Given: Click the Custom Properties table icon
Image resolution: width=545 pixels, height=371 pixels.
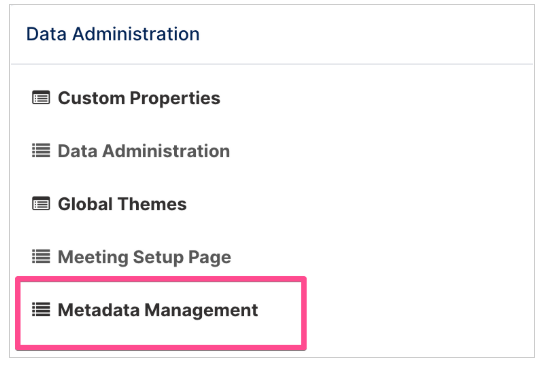Looking at the screenshot, I should pyautogui.click(x=41, y=98).
